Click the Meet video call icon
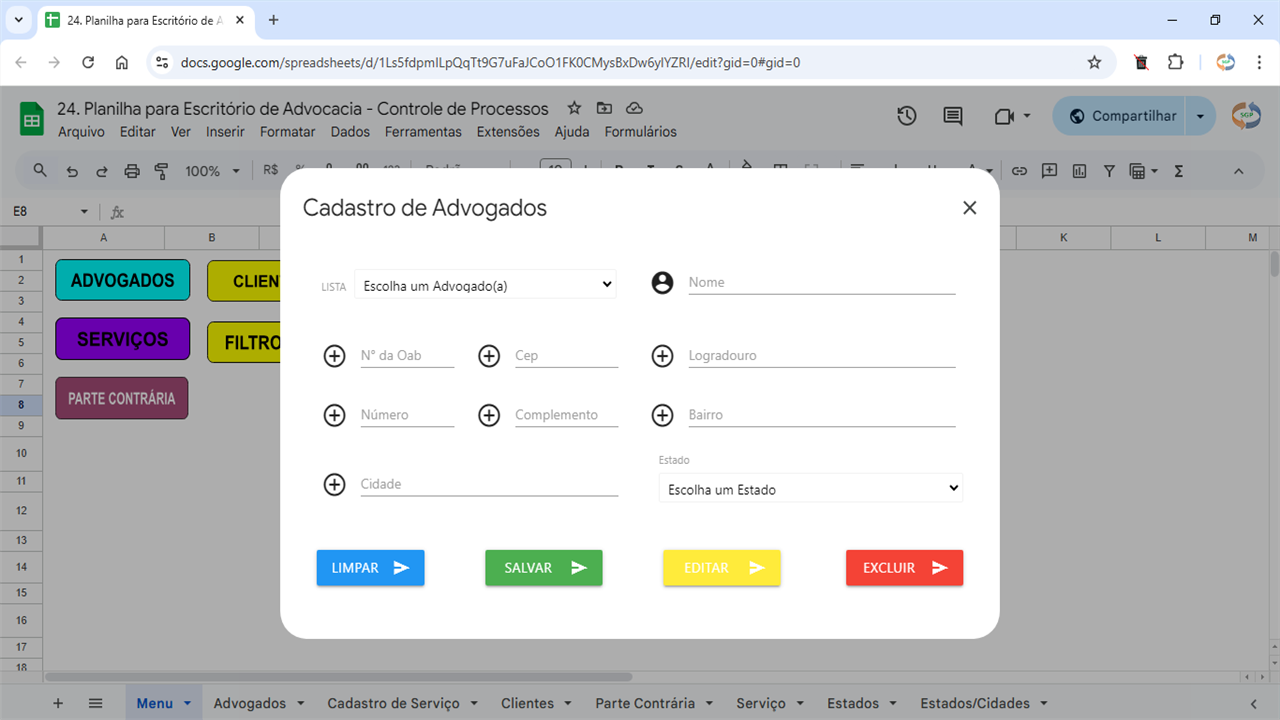The height and width of the screenshot is (720, 1280). [1006, 115]
